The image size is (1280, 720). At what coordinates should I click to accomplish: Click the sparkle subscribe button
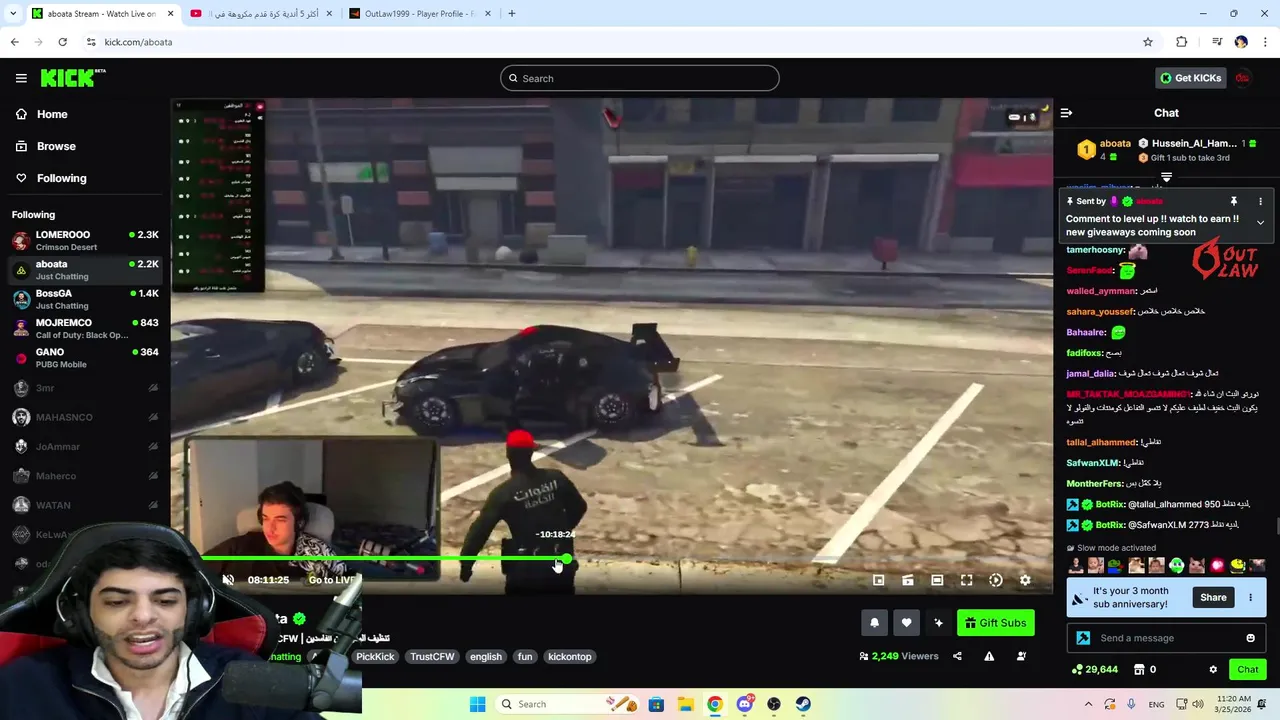[938, 623]
